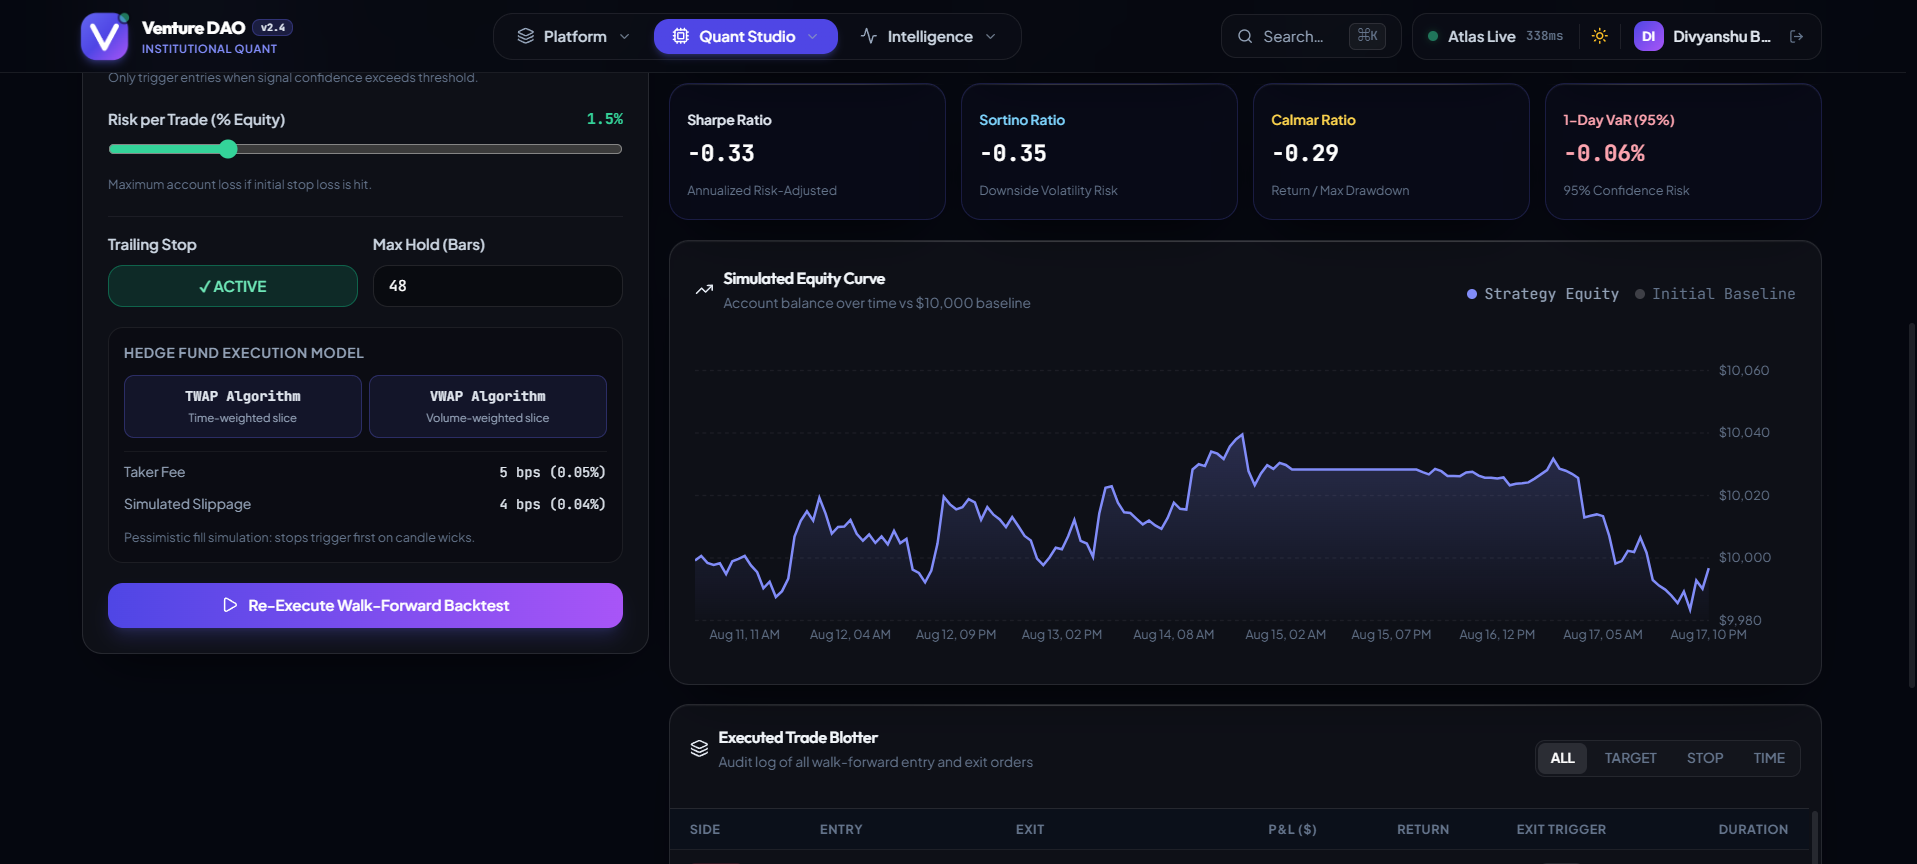Image resolution: width=1917 pixels, height=864 pixels.
Task: Toggle the Trailing Stop ACTIVE switch
Action: pyautogui.click(x=233, y=286)
